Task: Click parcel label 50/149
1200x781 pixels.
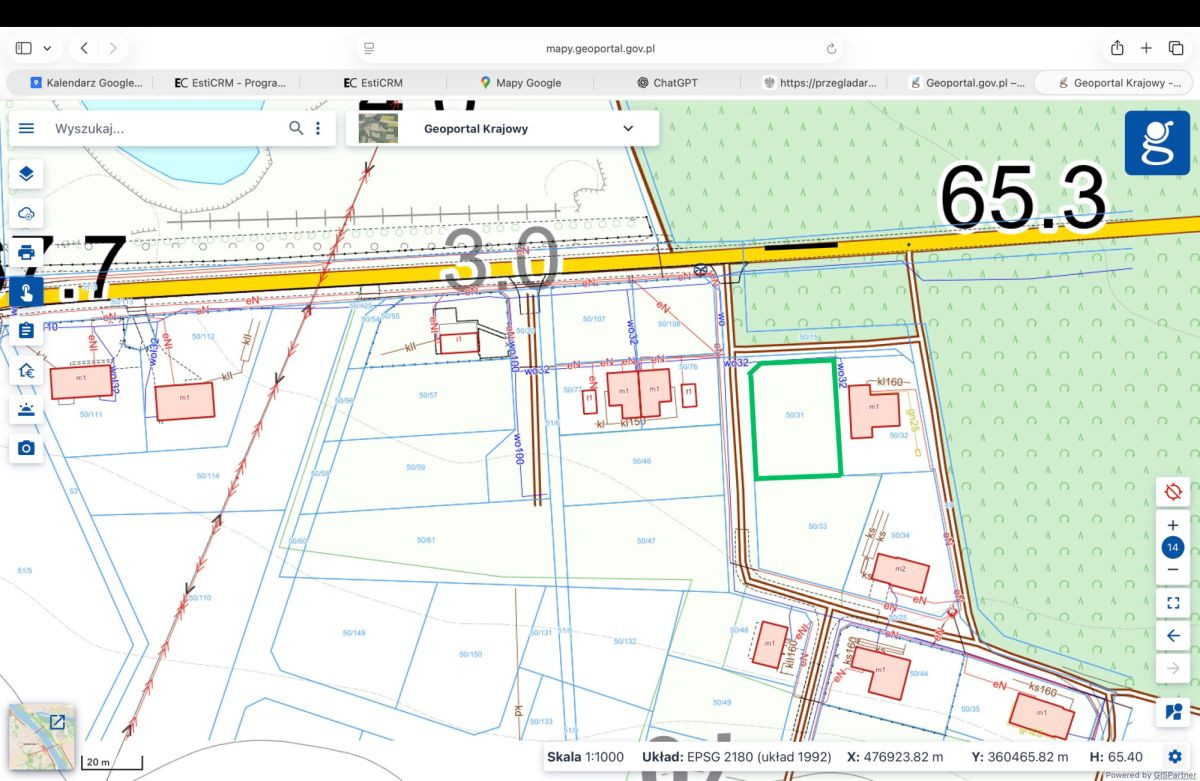Action: (x=354, y=632)
